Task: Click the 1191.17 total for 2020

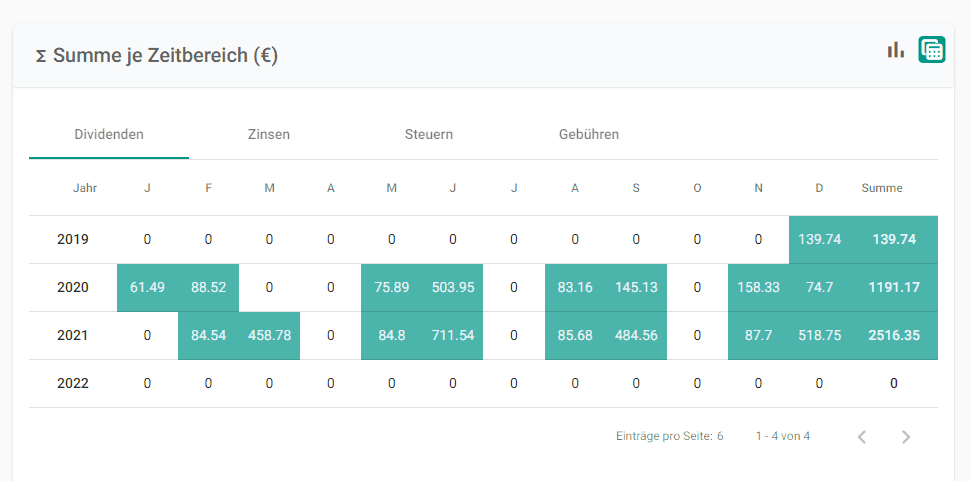Action: click(894, 287)
